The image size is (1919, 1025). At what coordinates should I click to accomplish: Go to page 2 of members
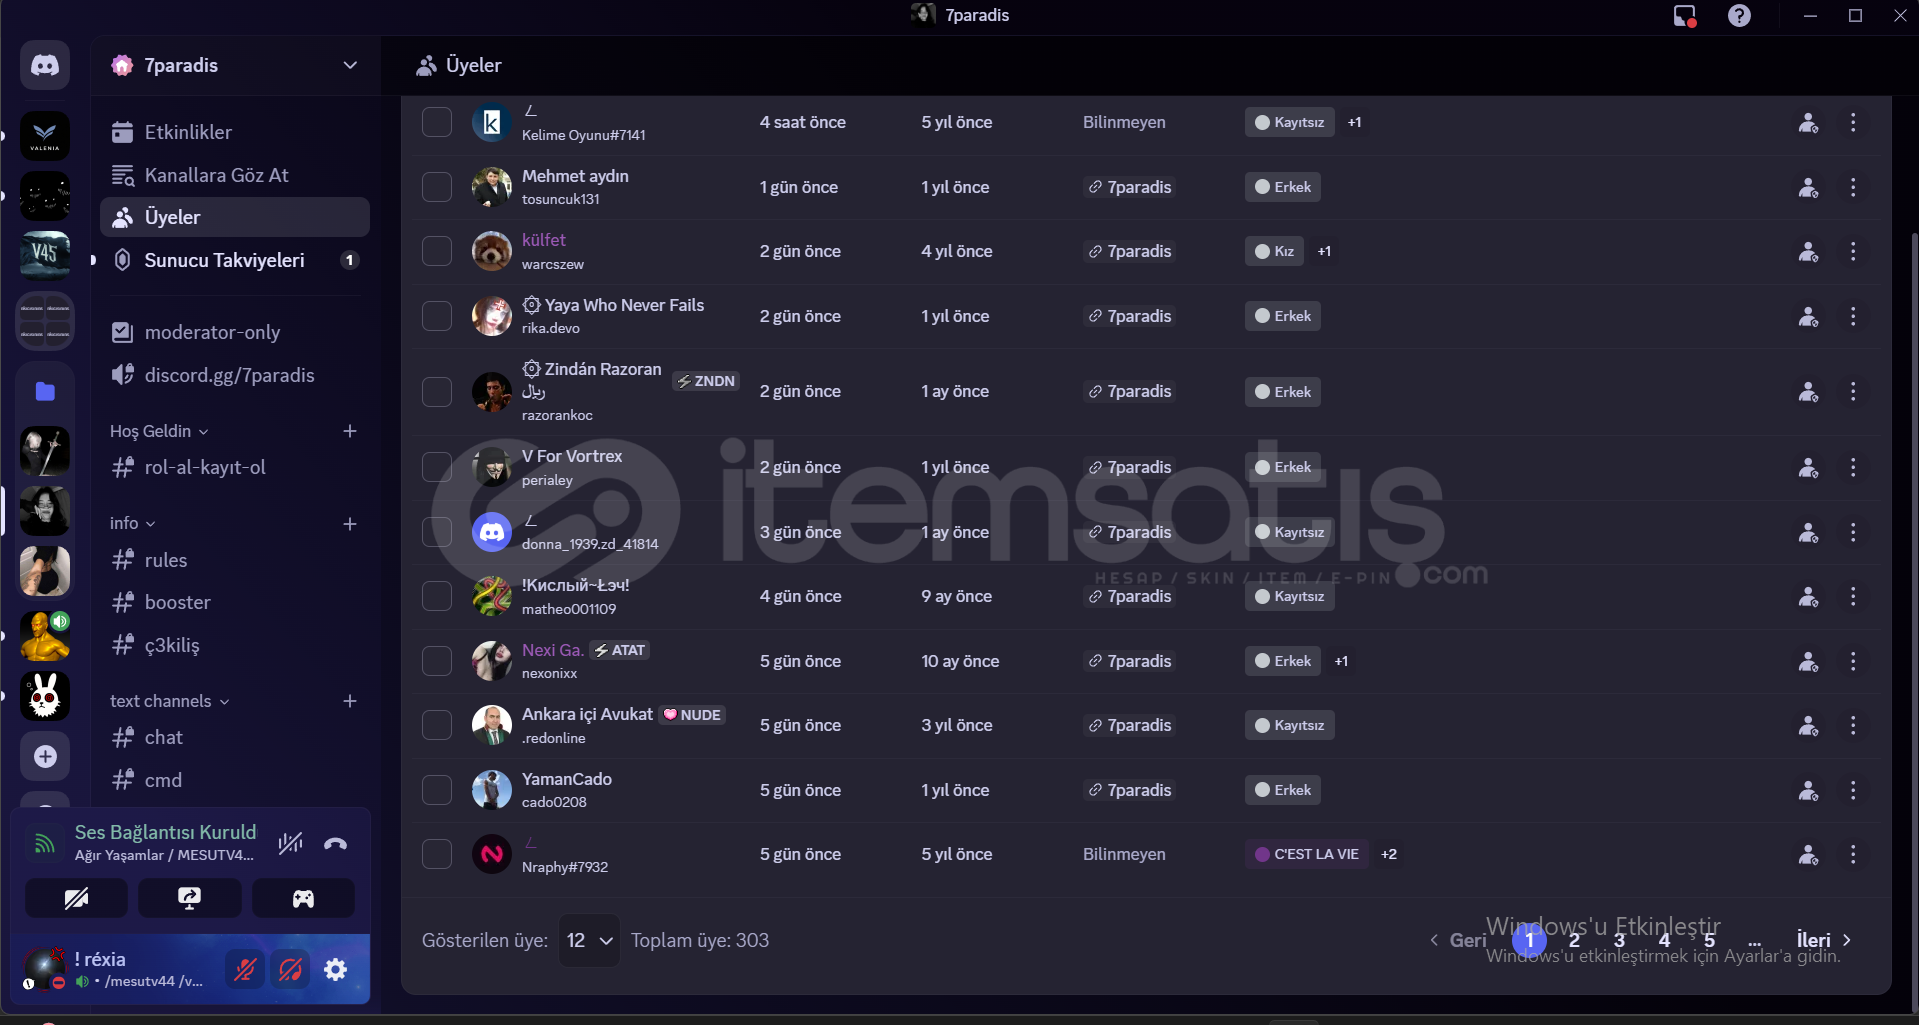(1574, 940)
